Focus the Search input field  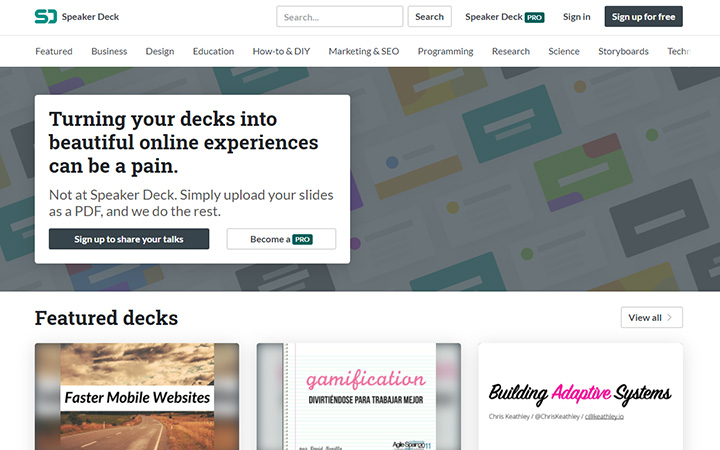point(340,17)
